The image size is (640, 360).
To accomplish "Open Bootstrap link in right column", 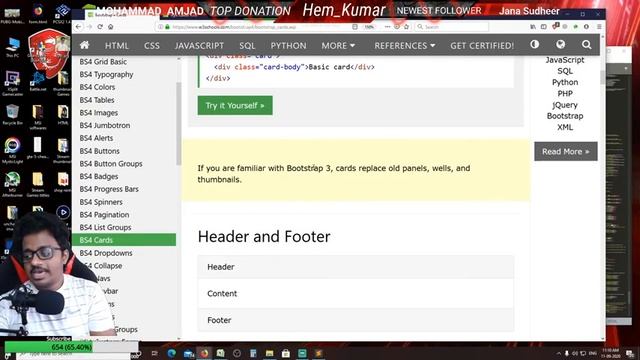I will coord(565,116).
